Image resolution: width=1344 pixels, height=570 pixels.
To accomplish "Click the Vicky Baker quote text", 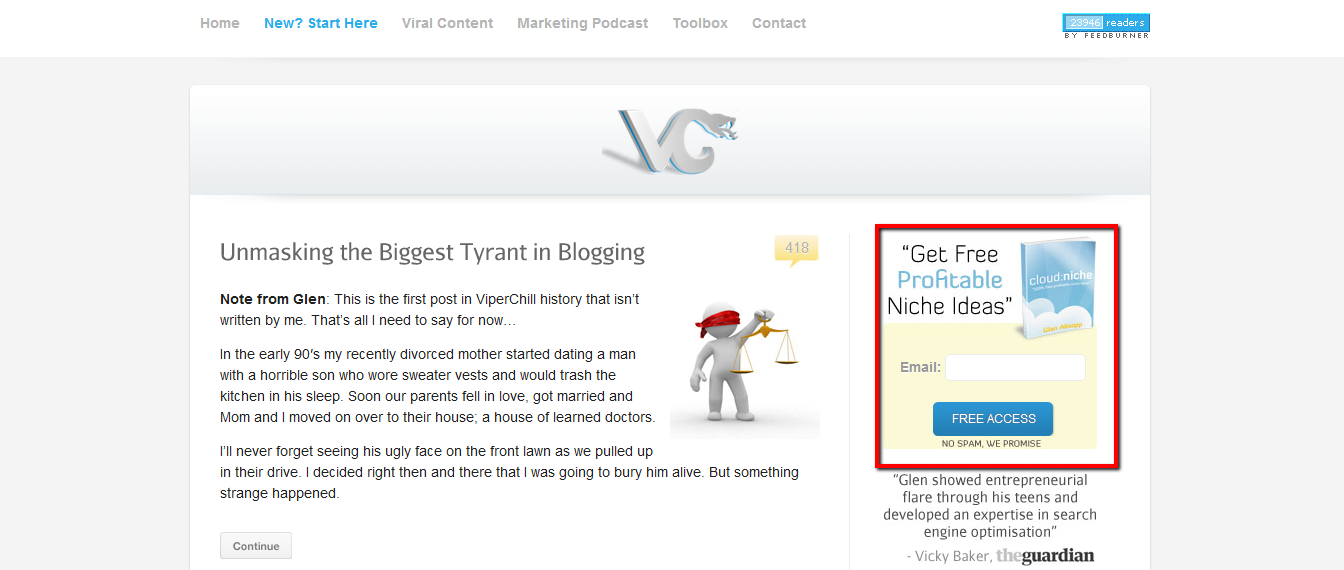I will point(990,506).
